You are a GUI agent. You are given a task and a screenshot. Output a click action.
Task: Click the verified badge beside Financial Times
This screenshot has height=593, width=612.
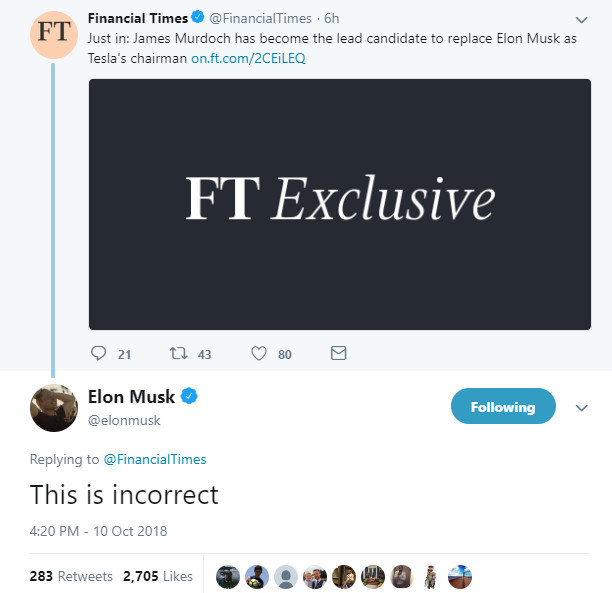coord(198,17)
